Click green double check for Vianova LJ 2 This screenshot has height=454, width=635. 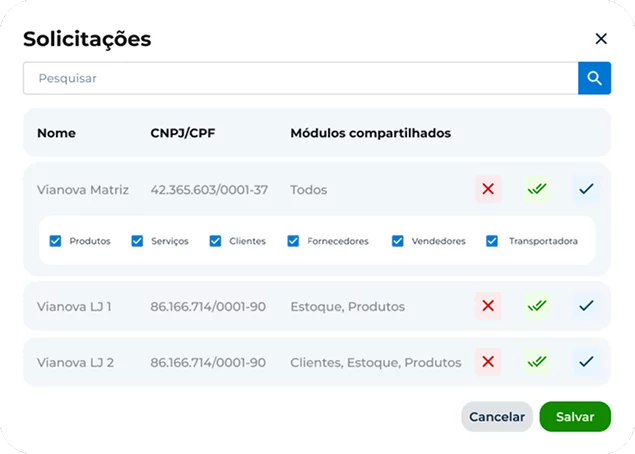pos(537,362)
